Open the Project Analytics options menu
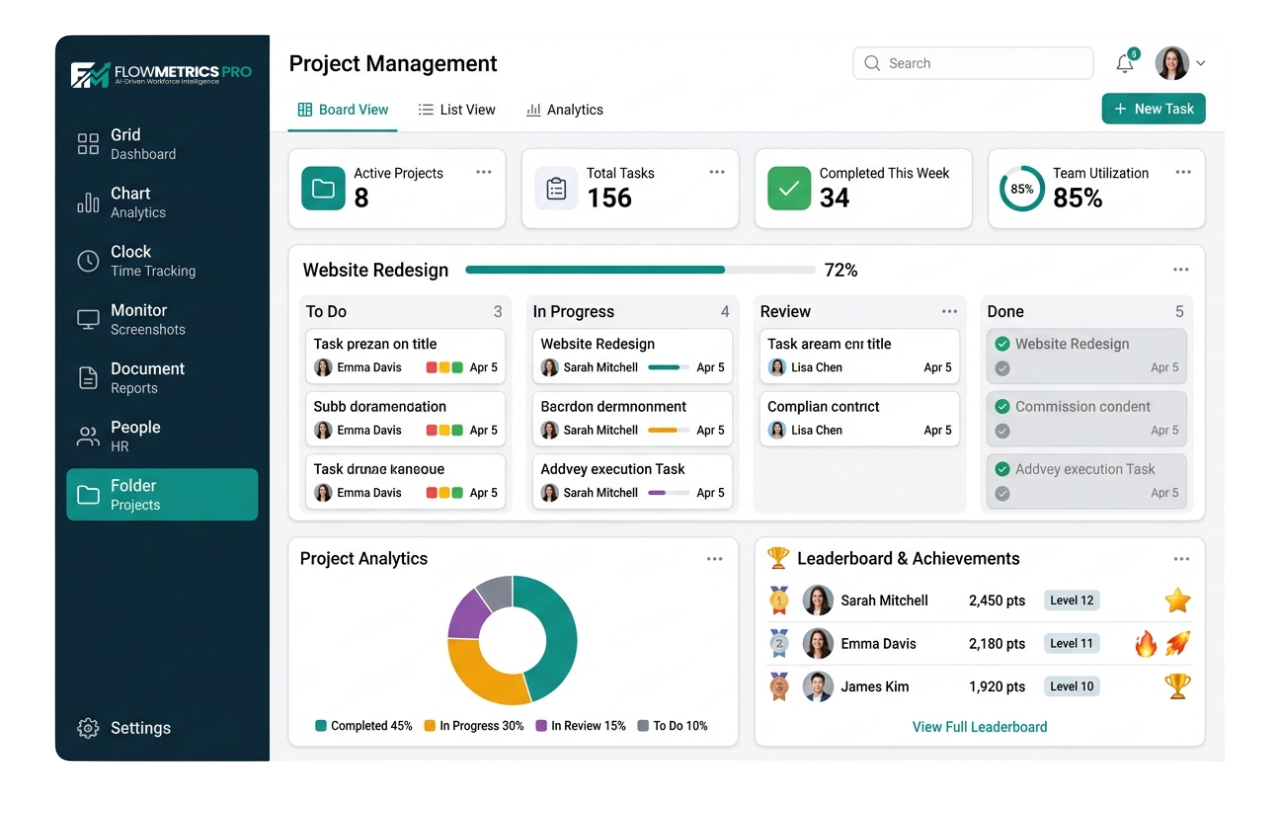Screen dimensions: 1280x821 coord(714,559)
